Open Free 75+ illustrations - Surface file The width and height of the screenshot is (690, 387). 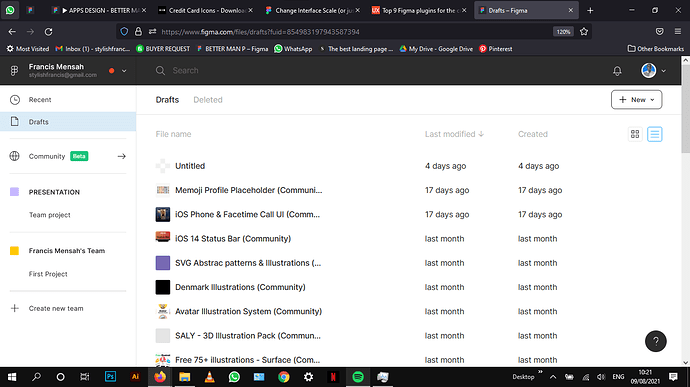point(247,360)
